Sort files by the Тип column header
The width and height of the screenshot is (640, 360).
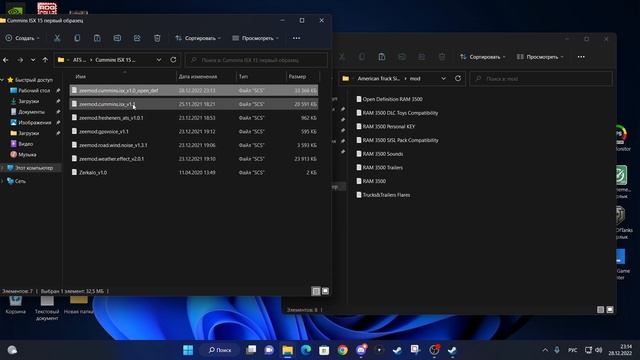pos(243,77)
